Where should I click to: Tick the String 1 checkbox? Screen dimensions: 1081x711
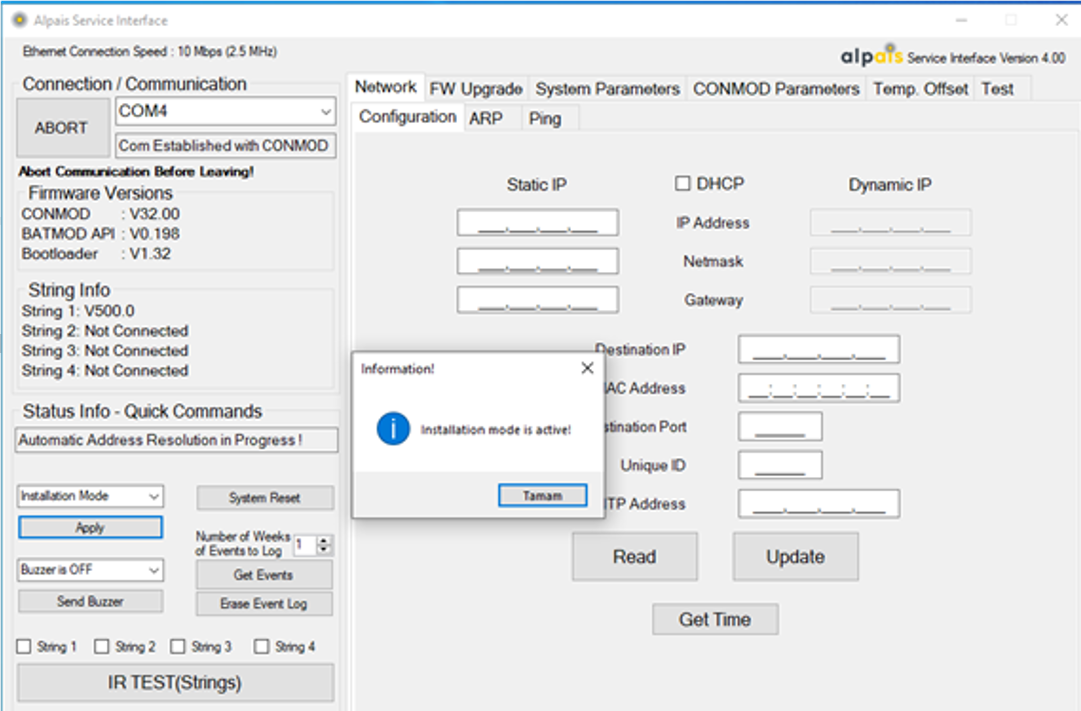click(x=24, y=646)
